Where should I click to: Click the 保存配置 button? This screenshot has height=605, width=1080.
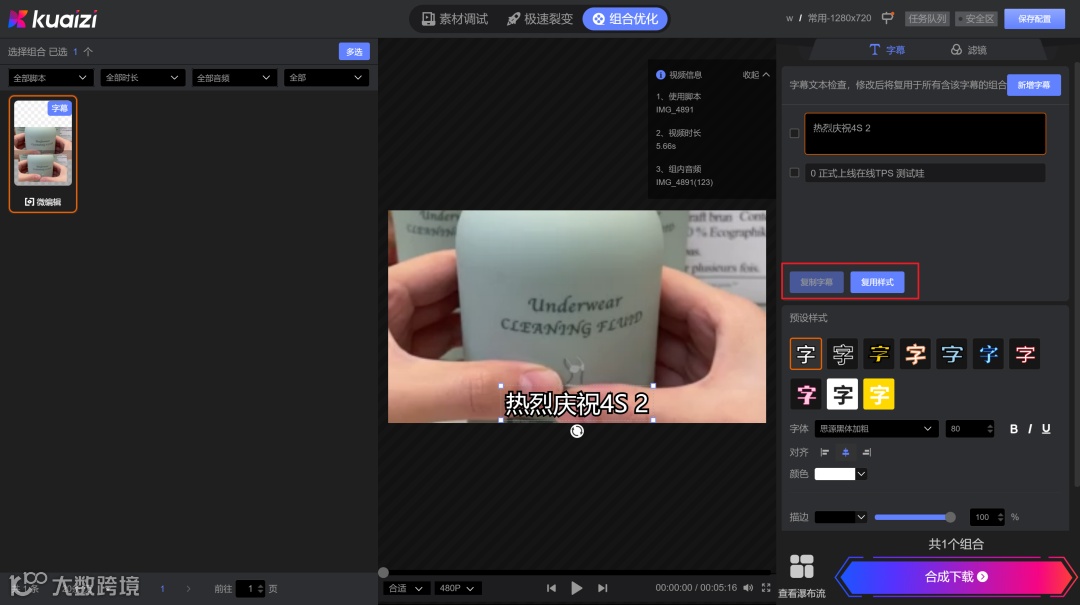coord(1035,19)
